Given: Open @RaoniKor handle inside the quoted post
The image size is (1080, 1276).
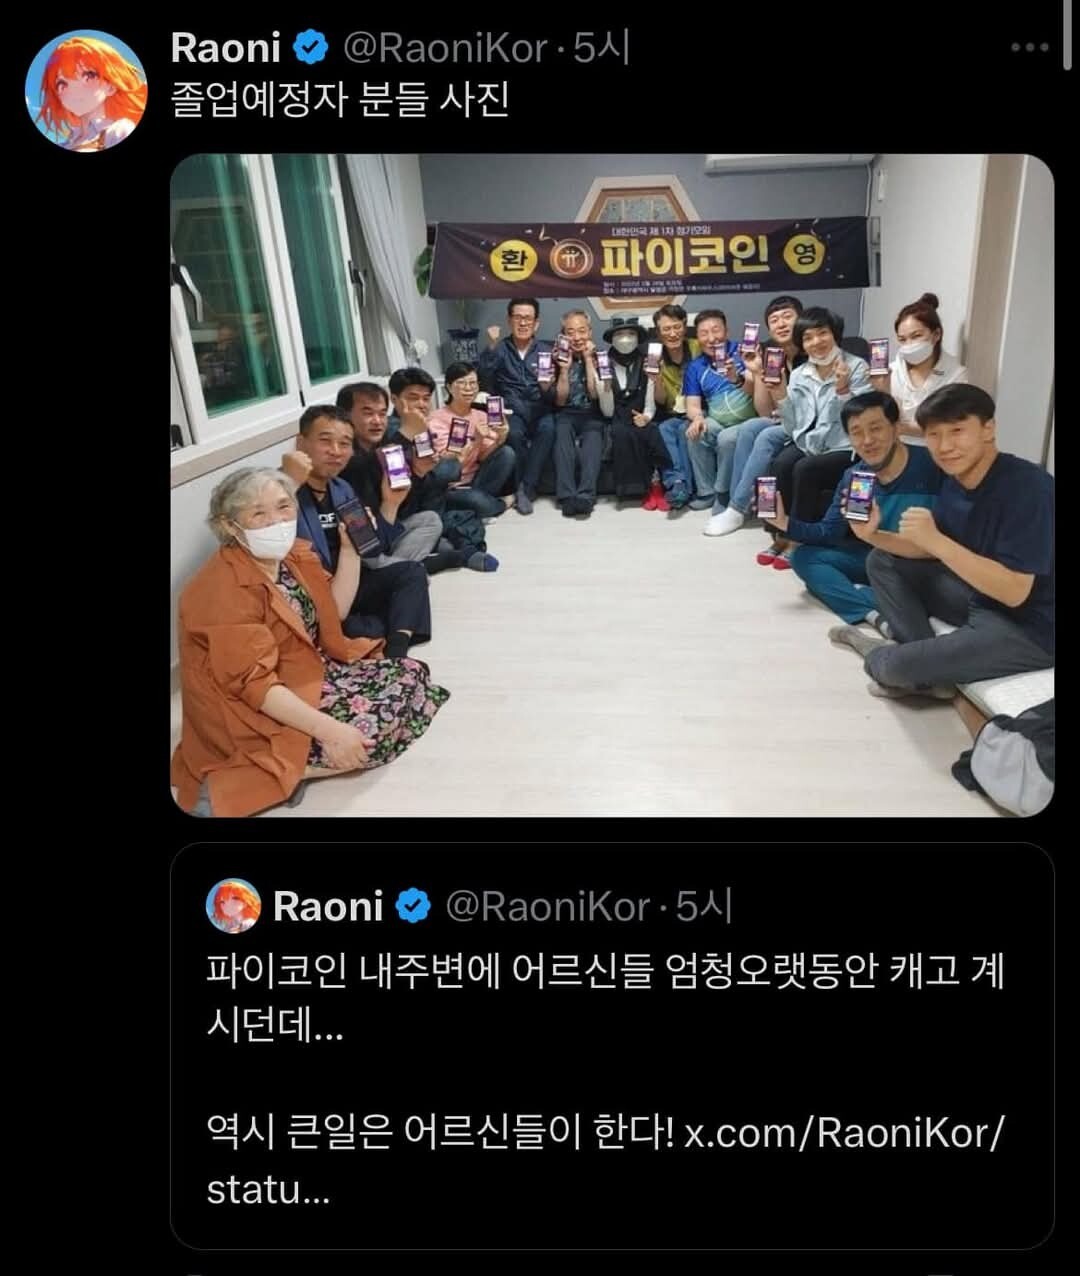Looking at the screenshot, I should click(x=547, y=907).
